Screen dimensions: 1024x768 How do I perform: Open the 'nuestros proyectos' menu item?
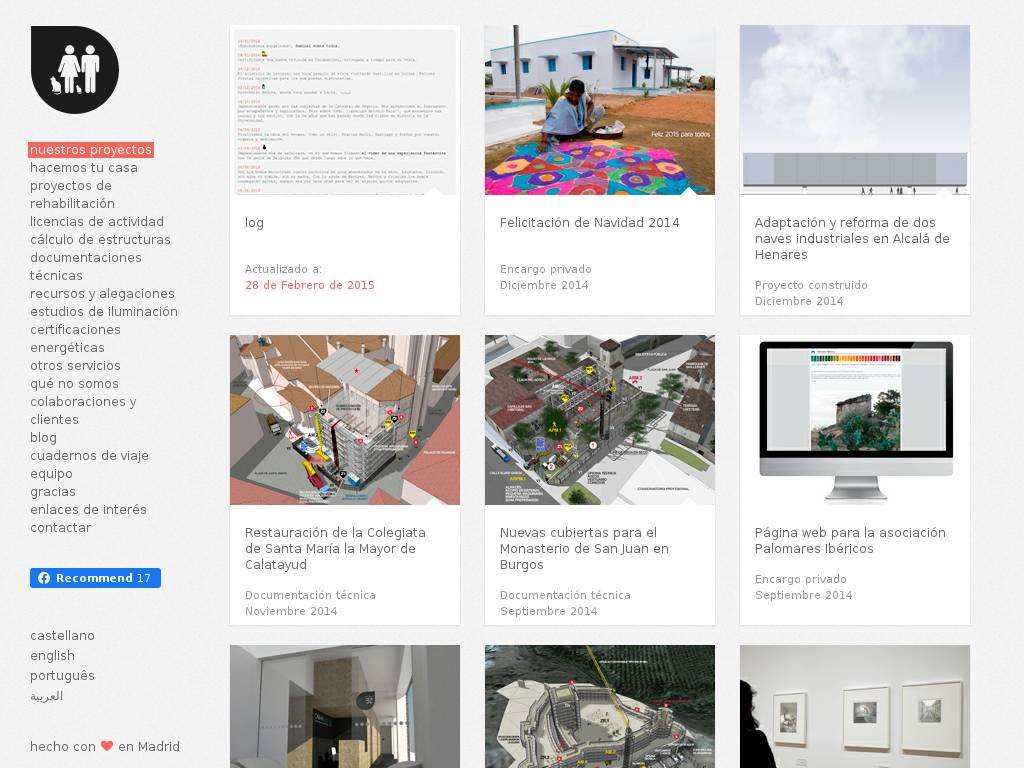(91, 150)
